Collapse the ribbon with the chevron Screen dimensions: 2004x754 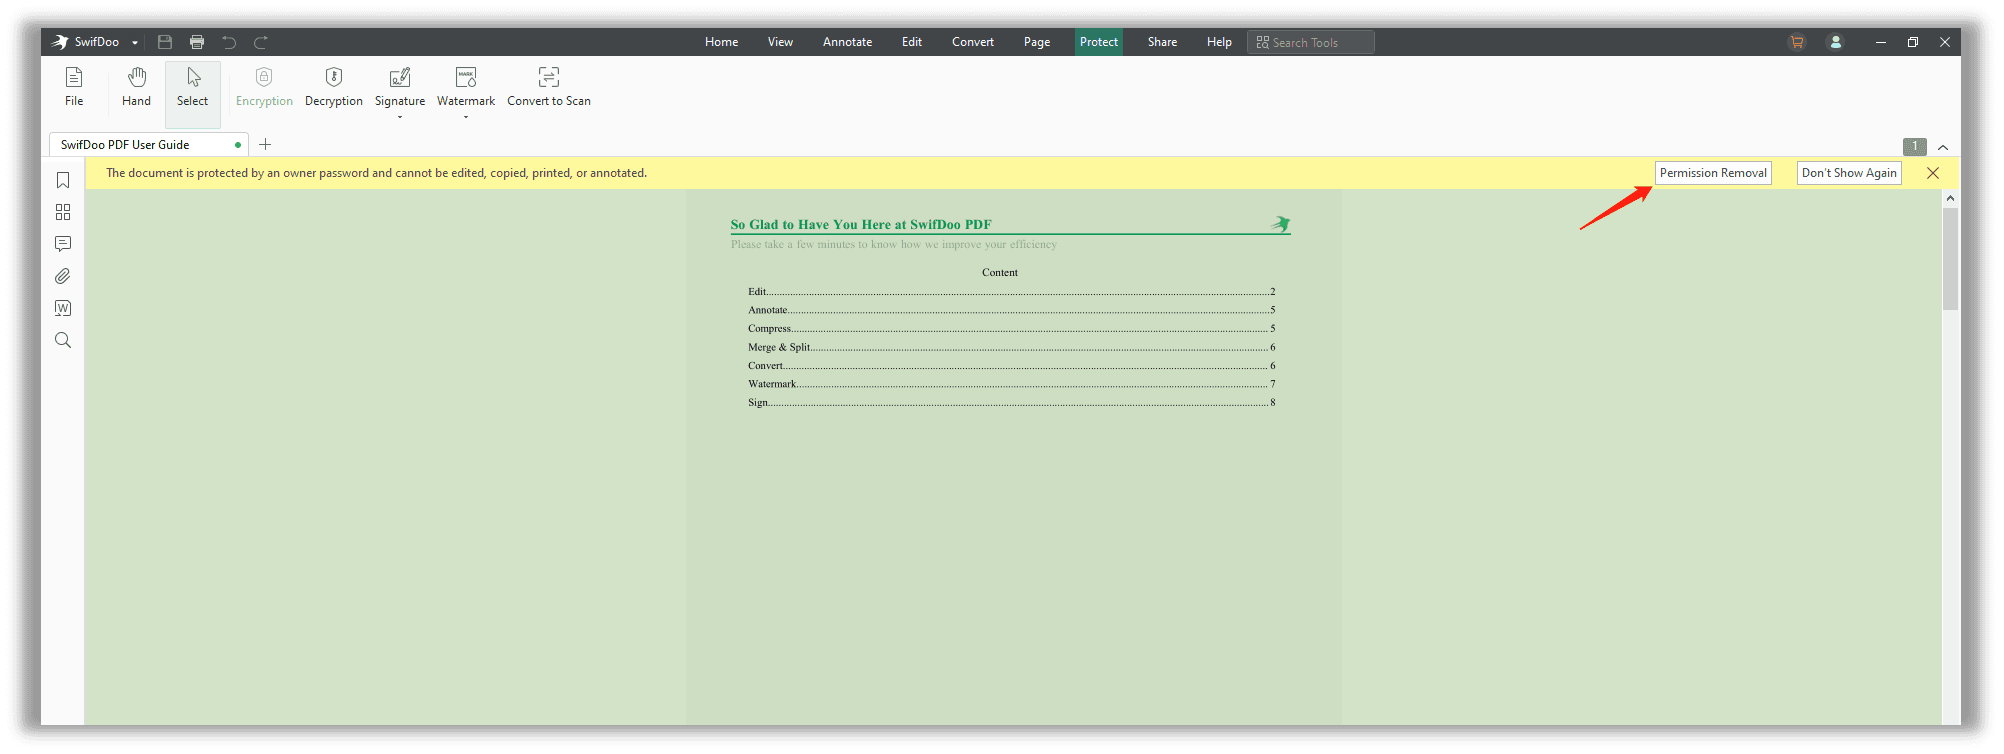(1943, 147)
